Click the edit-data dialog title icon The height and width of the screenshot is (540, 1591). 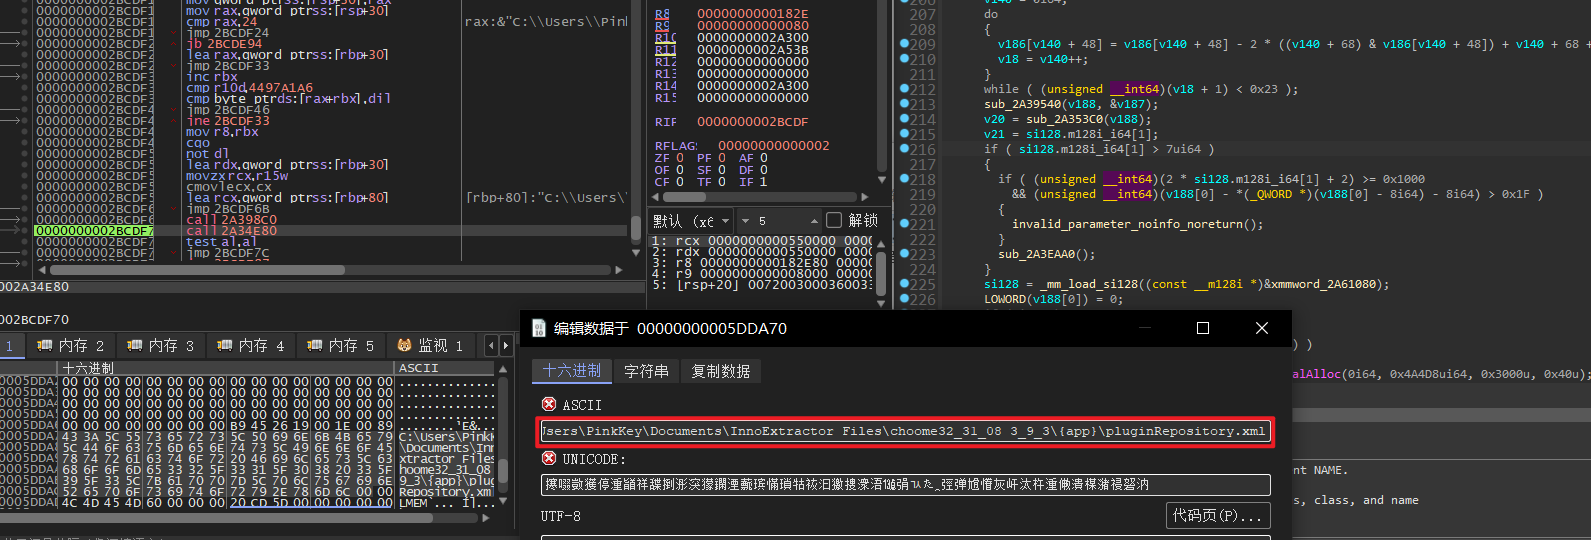click(539, 328)
